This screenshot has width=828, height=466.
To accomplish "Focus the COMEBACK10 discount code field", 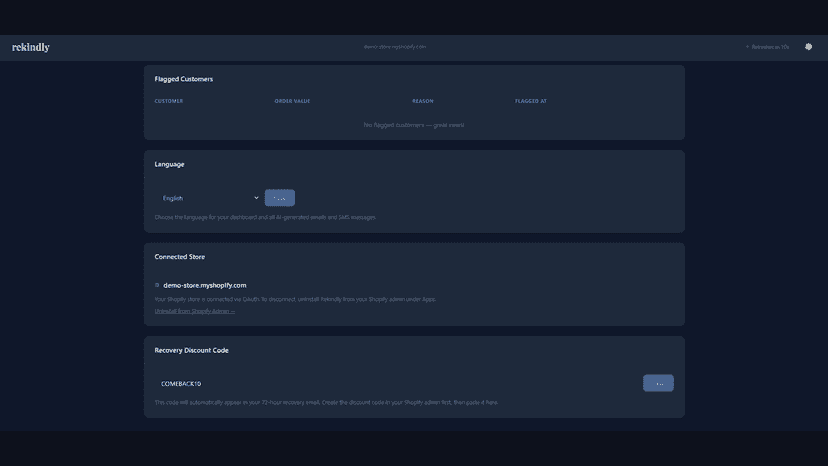I will coord(396,384).
